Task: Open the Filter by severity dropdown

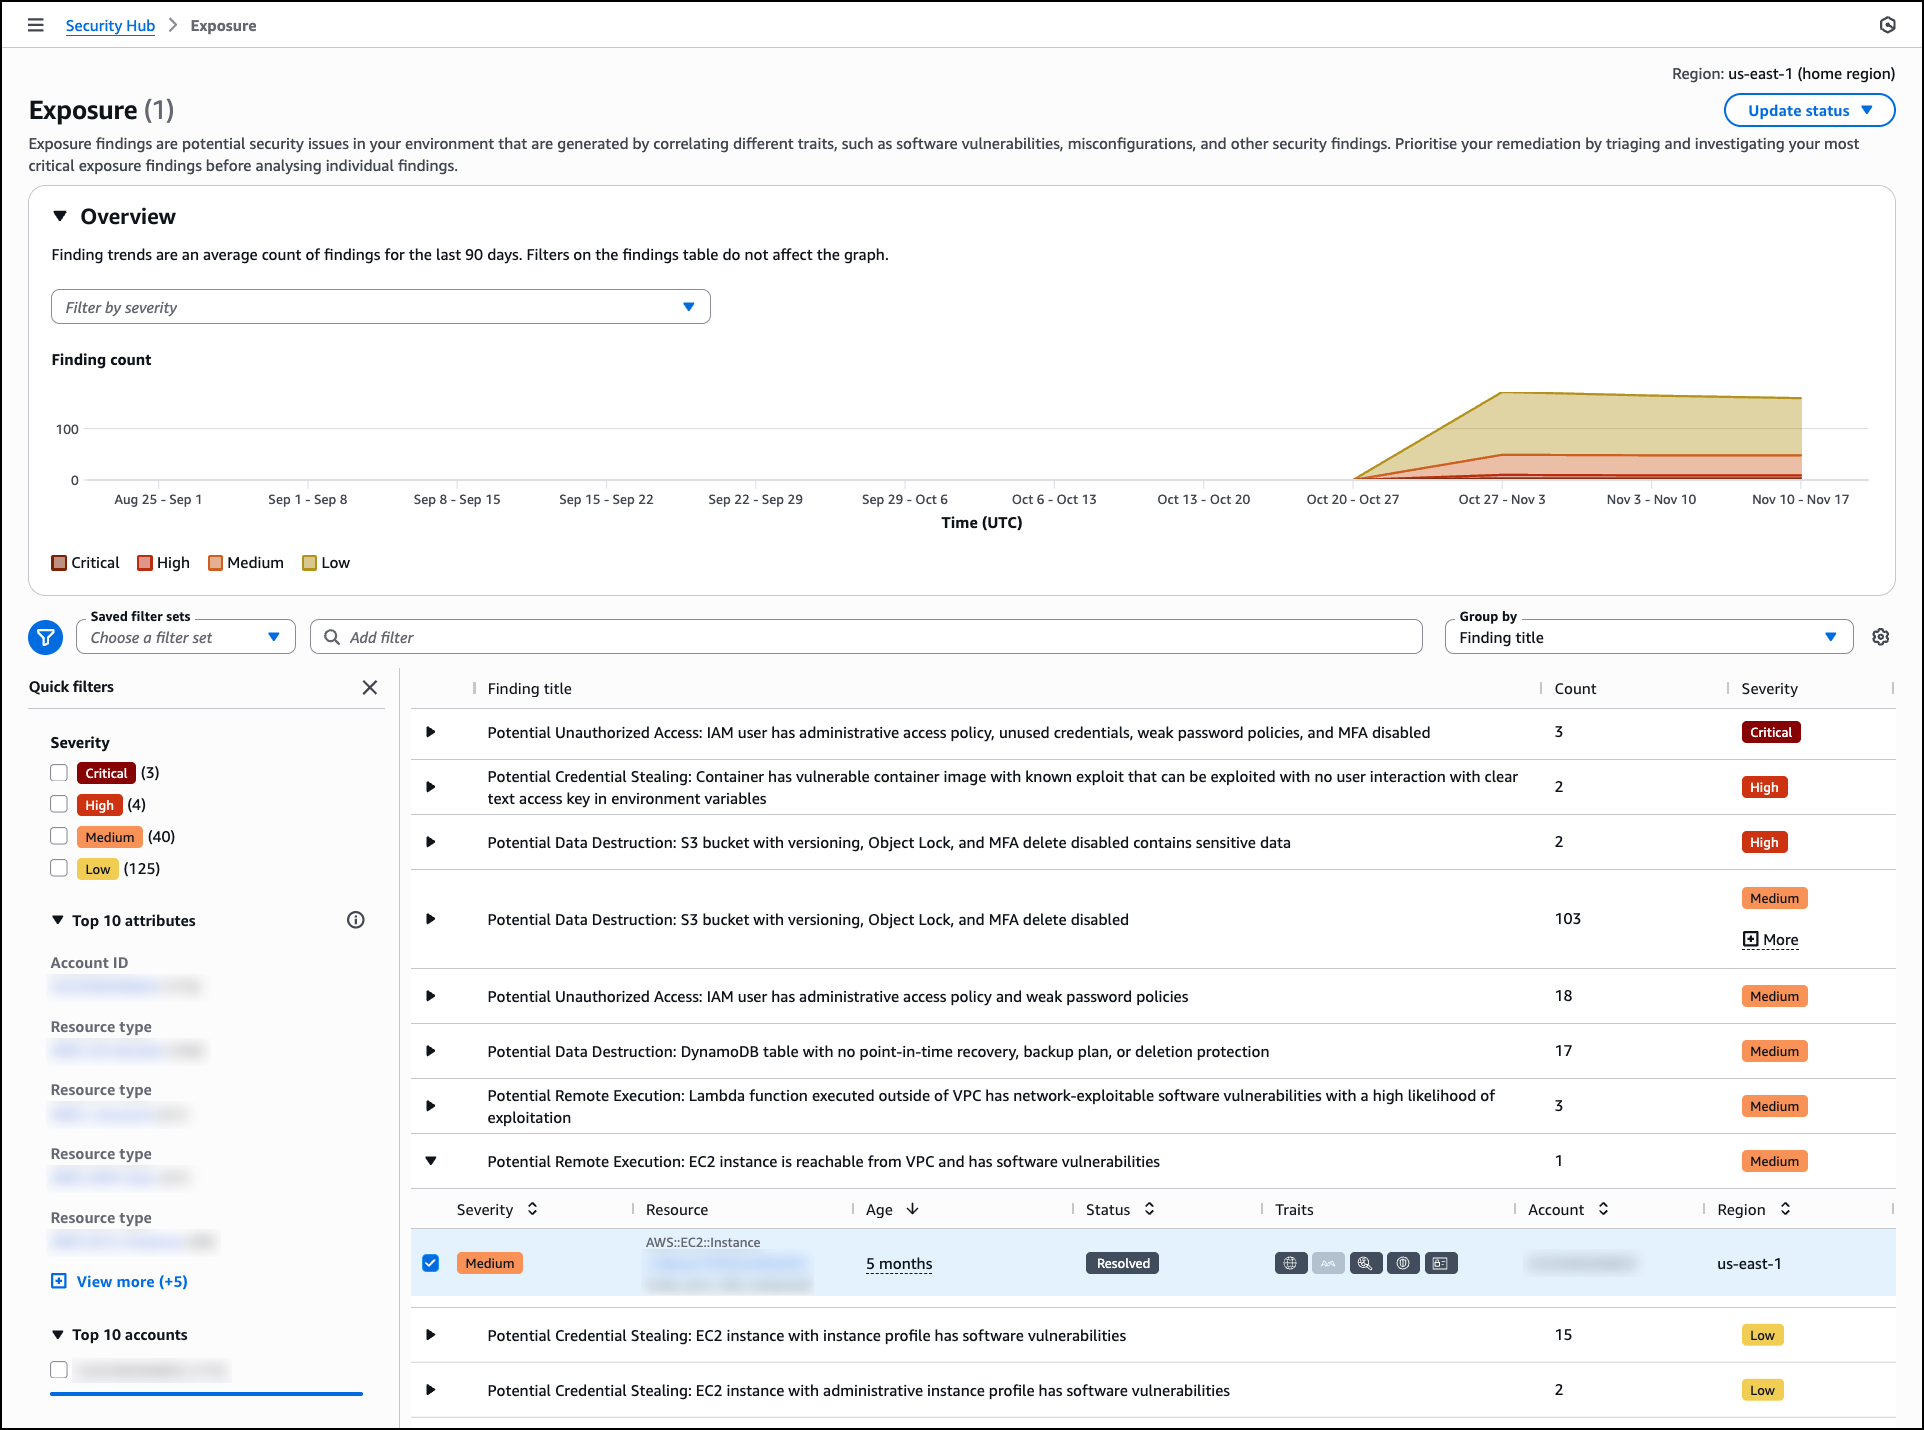Action: [380, 307]
